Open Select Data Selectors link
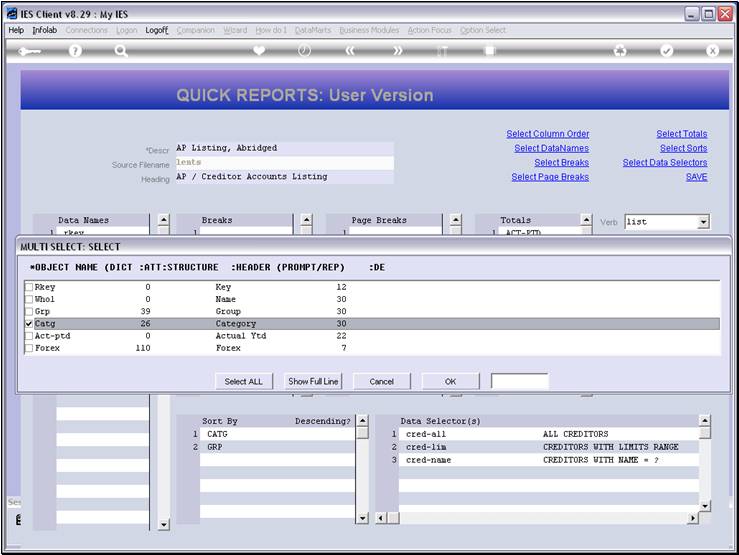The height and width of the screenshot is (555, 739). pyautogui.click(x=665, y=163)
